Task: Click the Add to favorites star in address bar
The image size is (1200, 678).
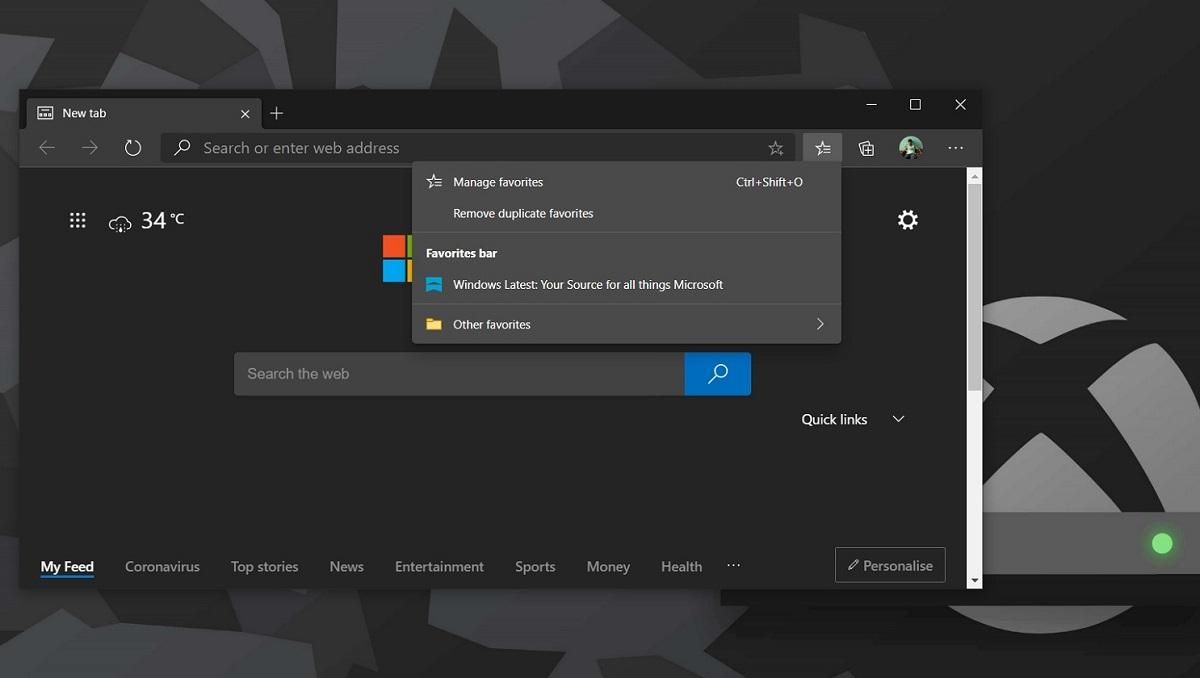Action: click(776, 147)
